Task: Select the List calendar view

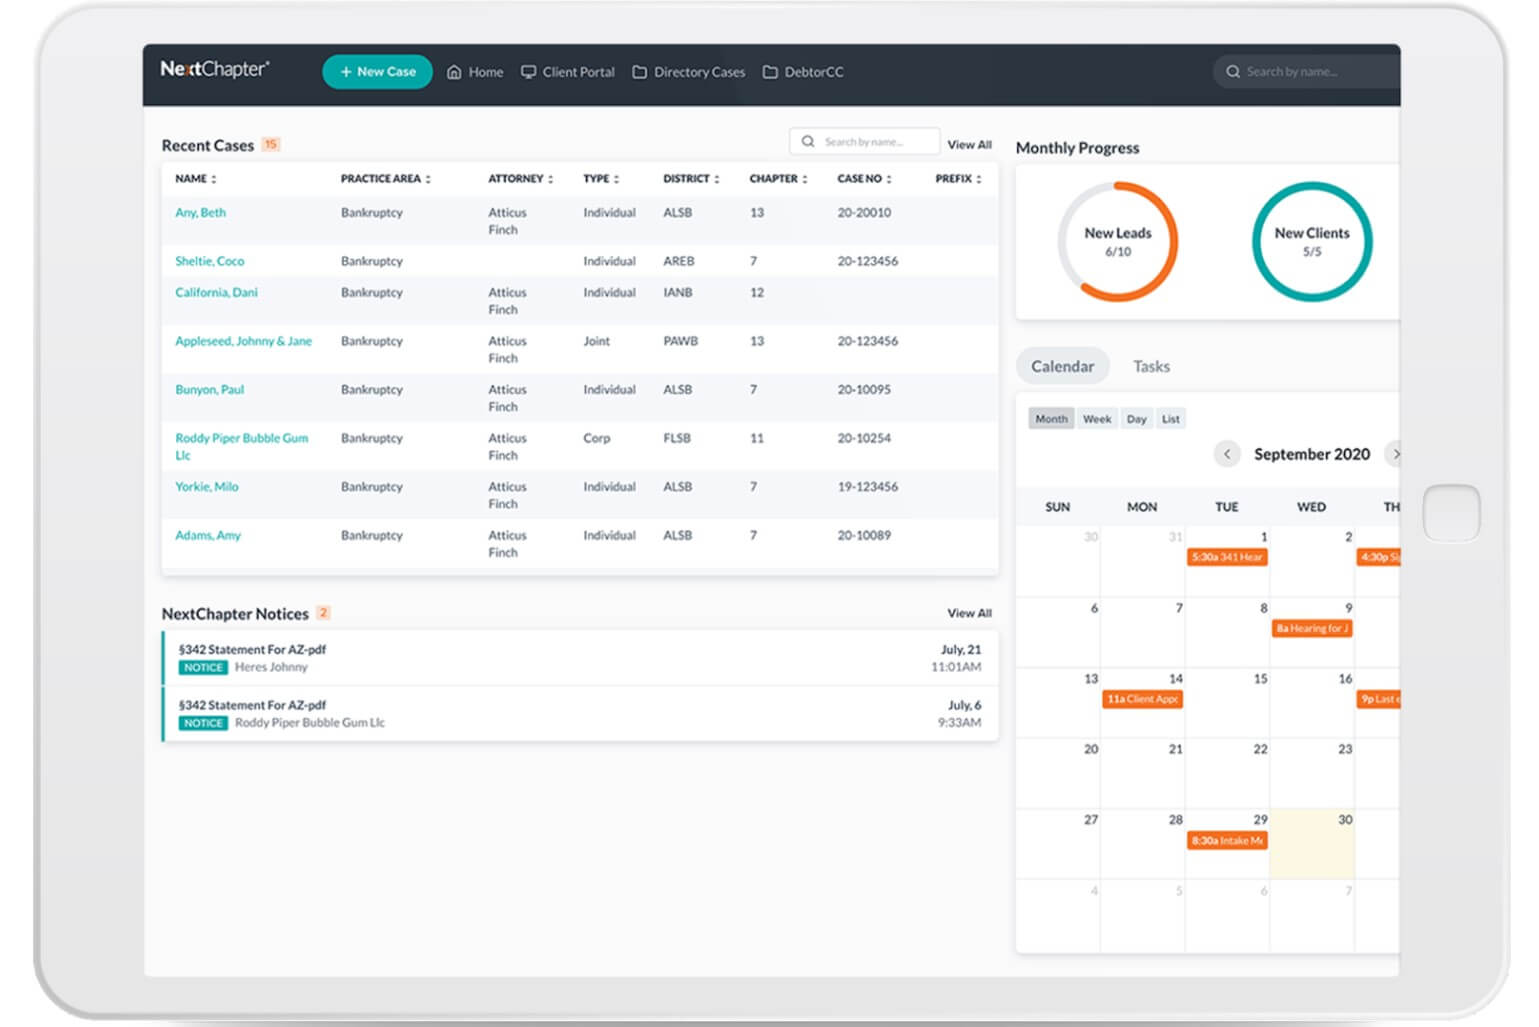Action: [x=1170, y=419]
